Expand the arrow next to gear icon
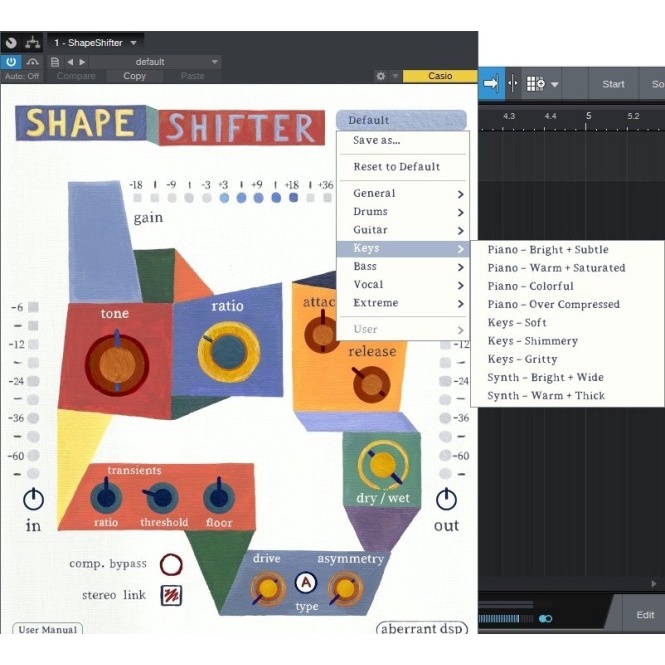Screen dimensions: 665x665 395,76
